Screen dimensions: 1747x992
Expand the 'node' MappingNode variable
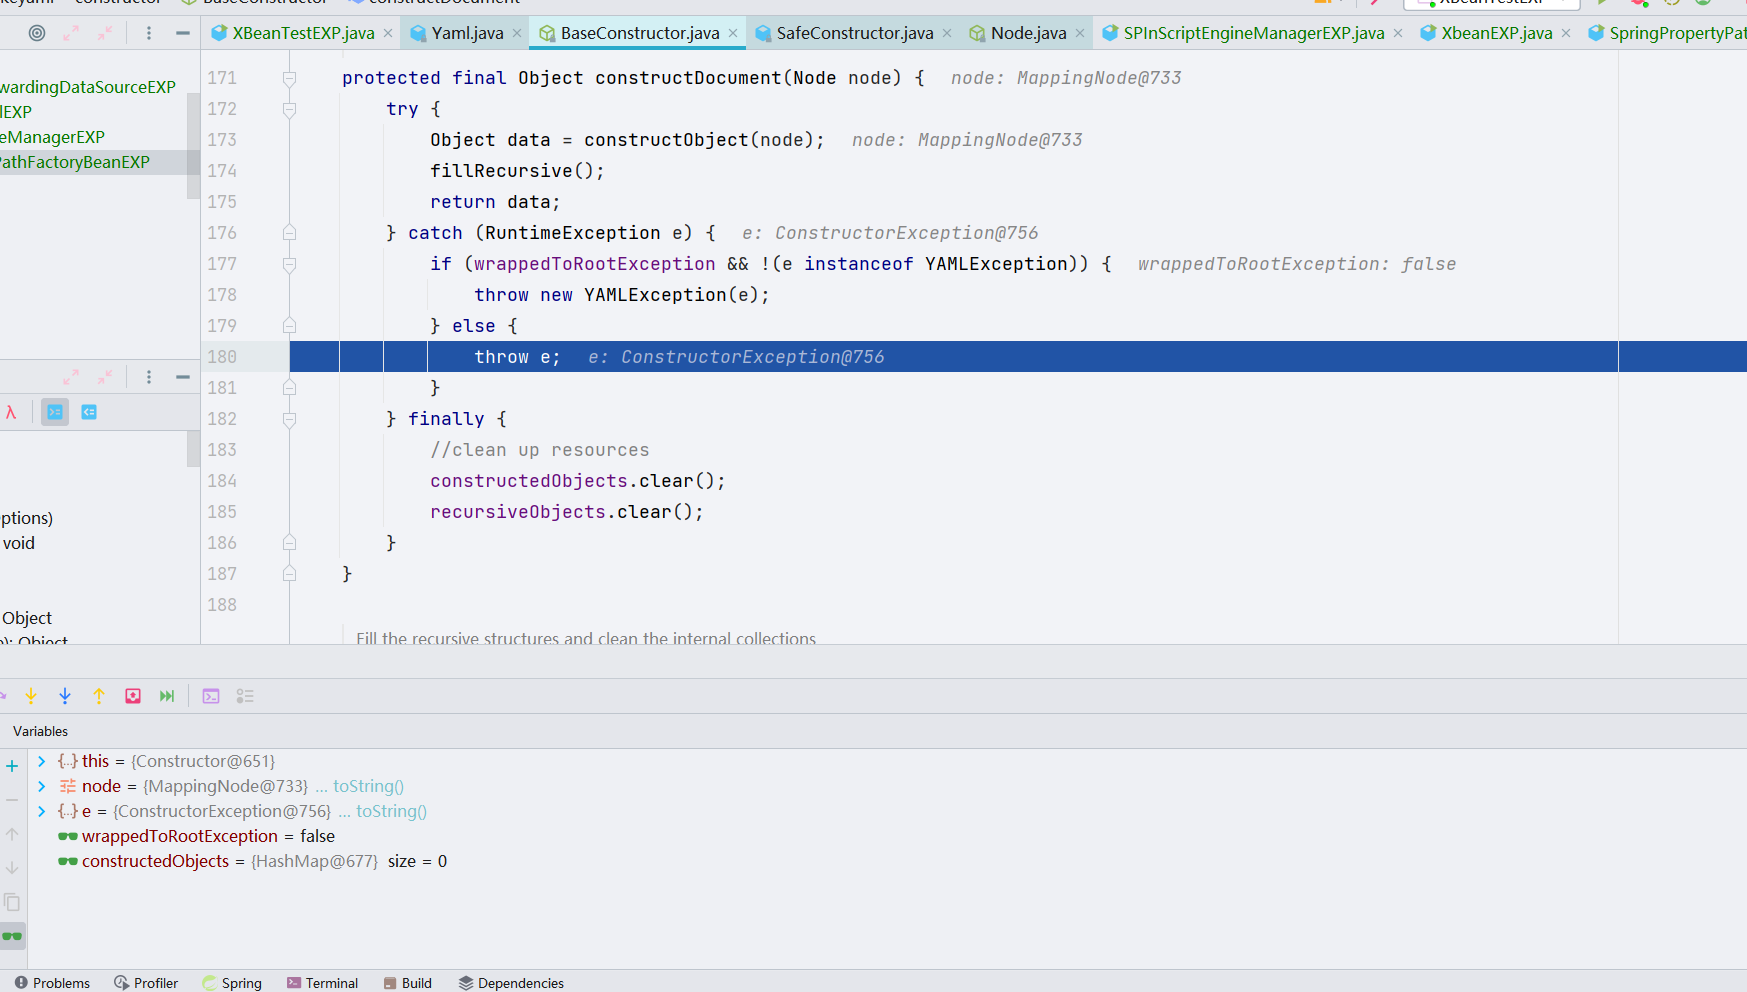pyautogui.click(x=42, y=786)
